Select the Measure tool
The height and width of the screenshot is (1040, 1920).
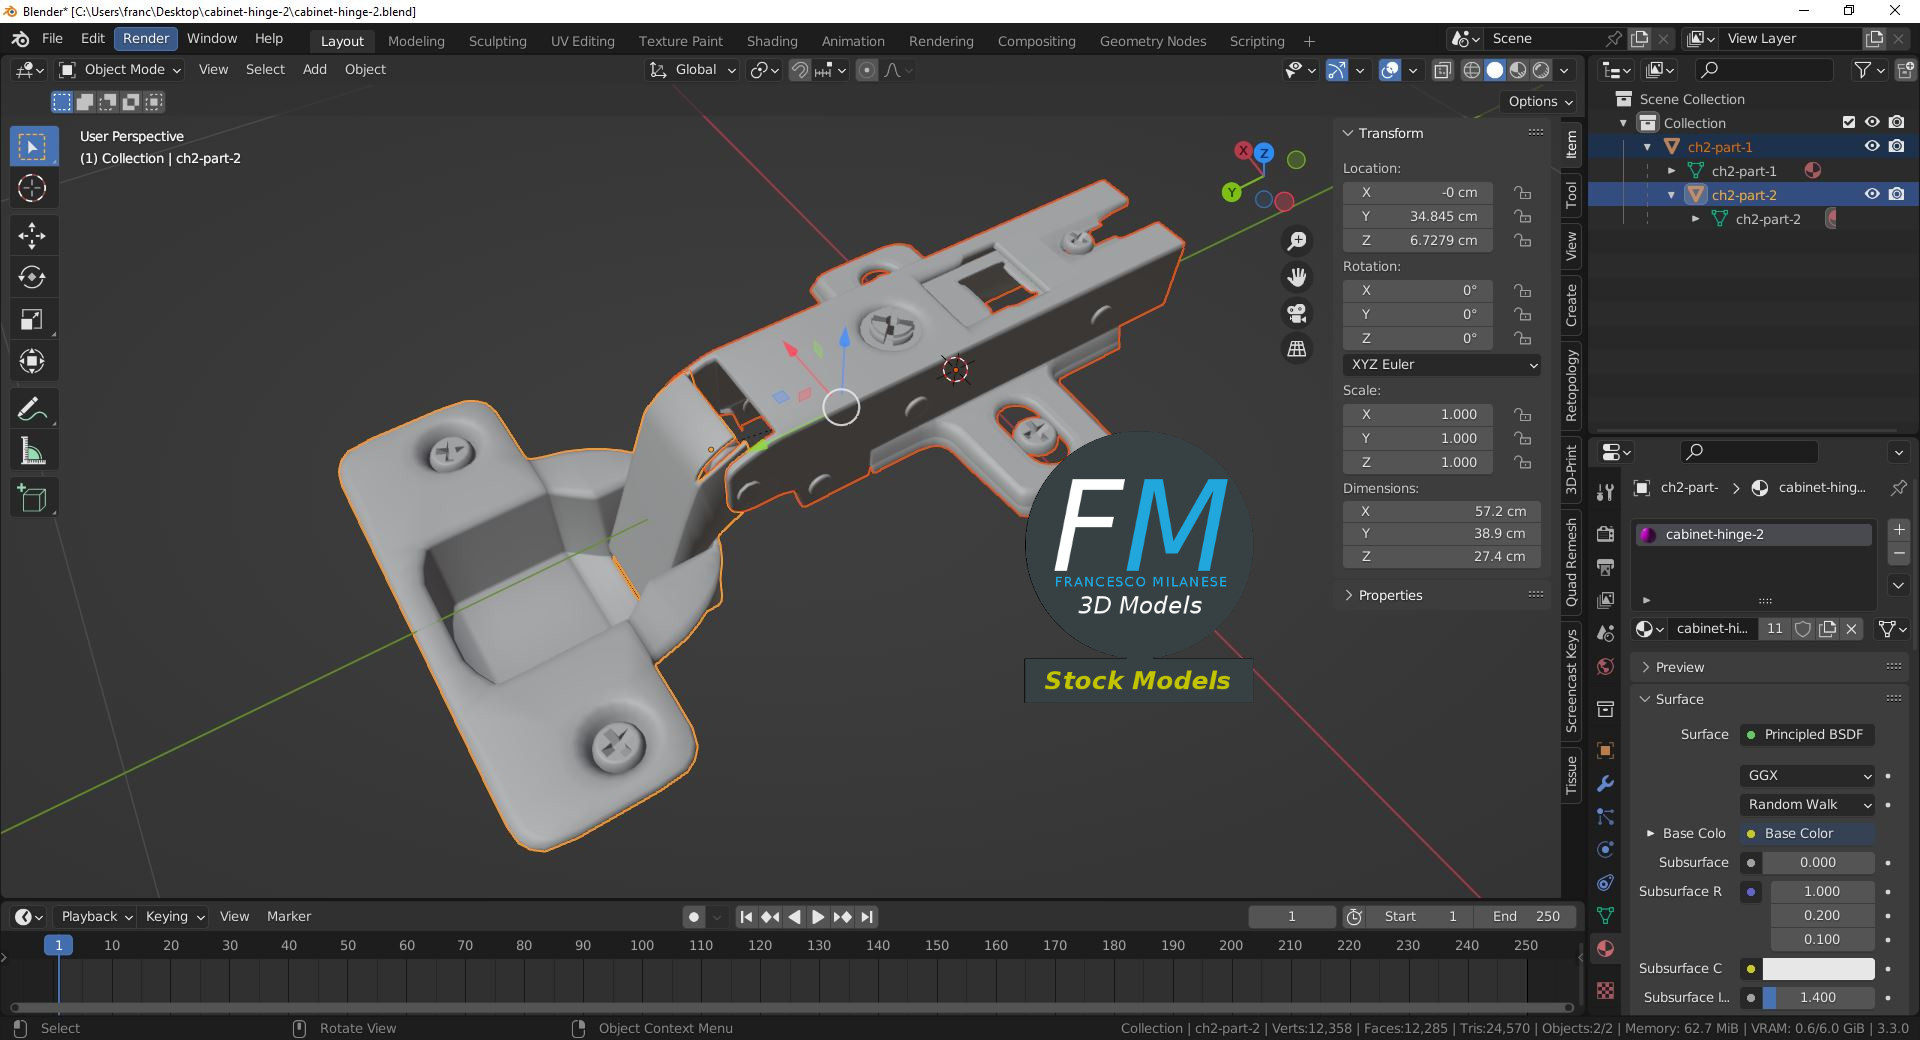point(32,451)
